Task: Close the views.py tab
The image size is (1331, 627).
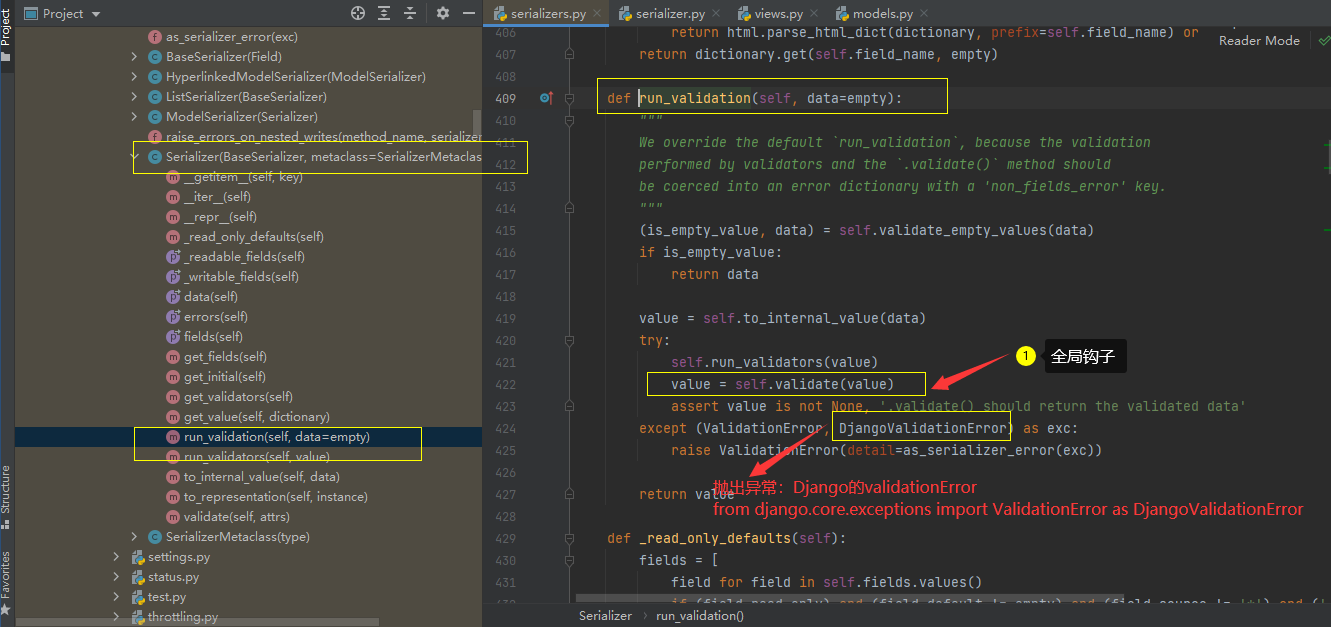Action: 815,14
